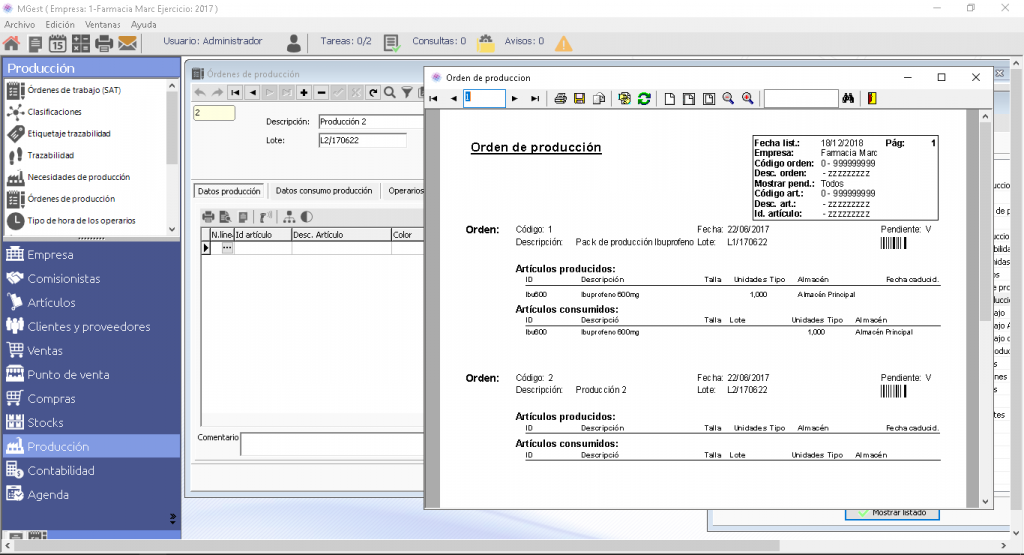Viewport: 1024px width, 555px height.
Task: Click the green refresh arrows icon
Action: (x=644, y=99)
